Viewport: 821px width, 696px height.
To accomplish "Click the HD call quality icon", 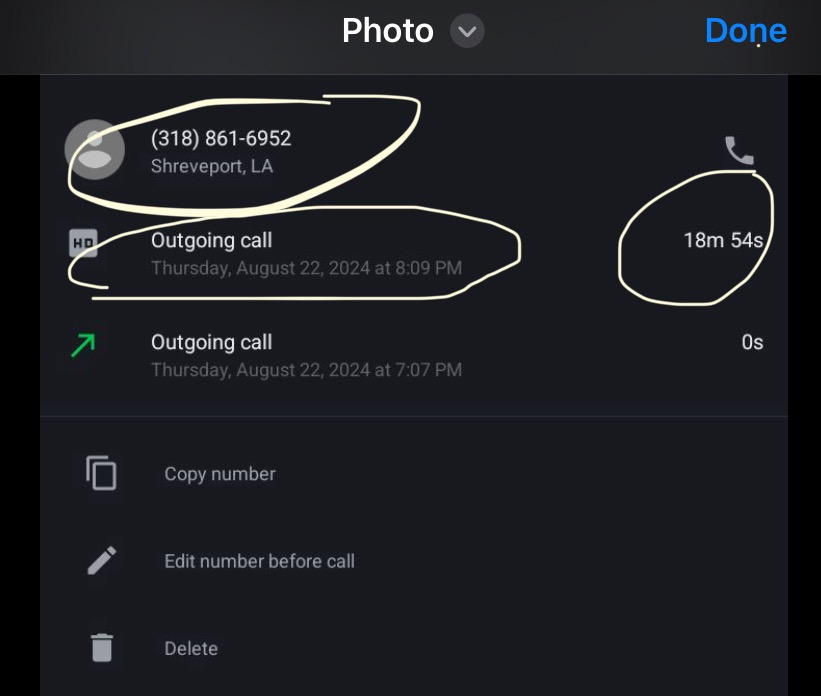I will (83, 242).
